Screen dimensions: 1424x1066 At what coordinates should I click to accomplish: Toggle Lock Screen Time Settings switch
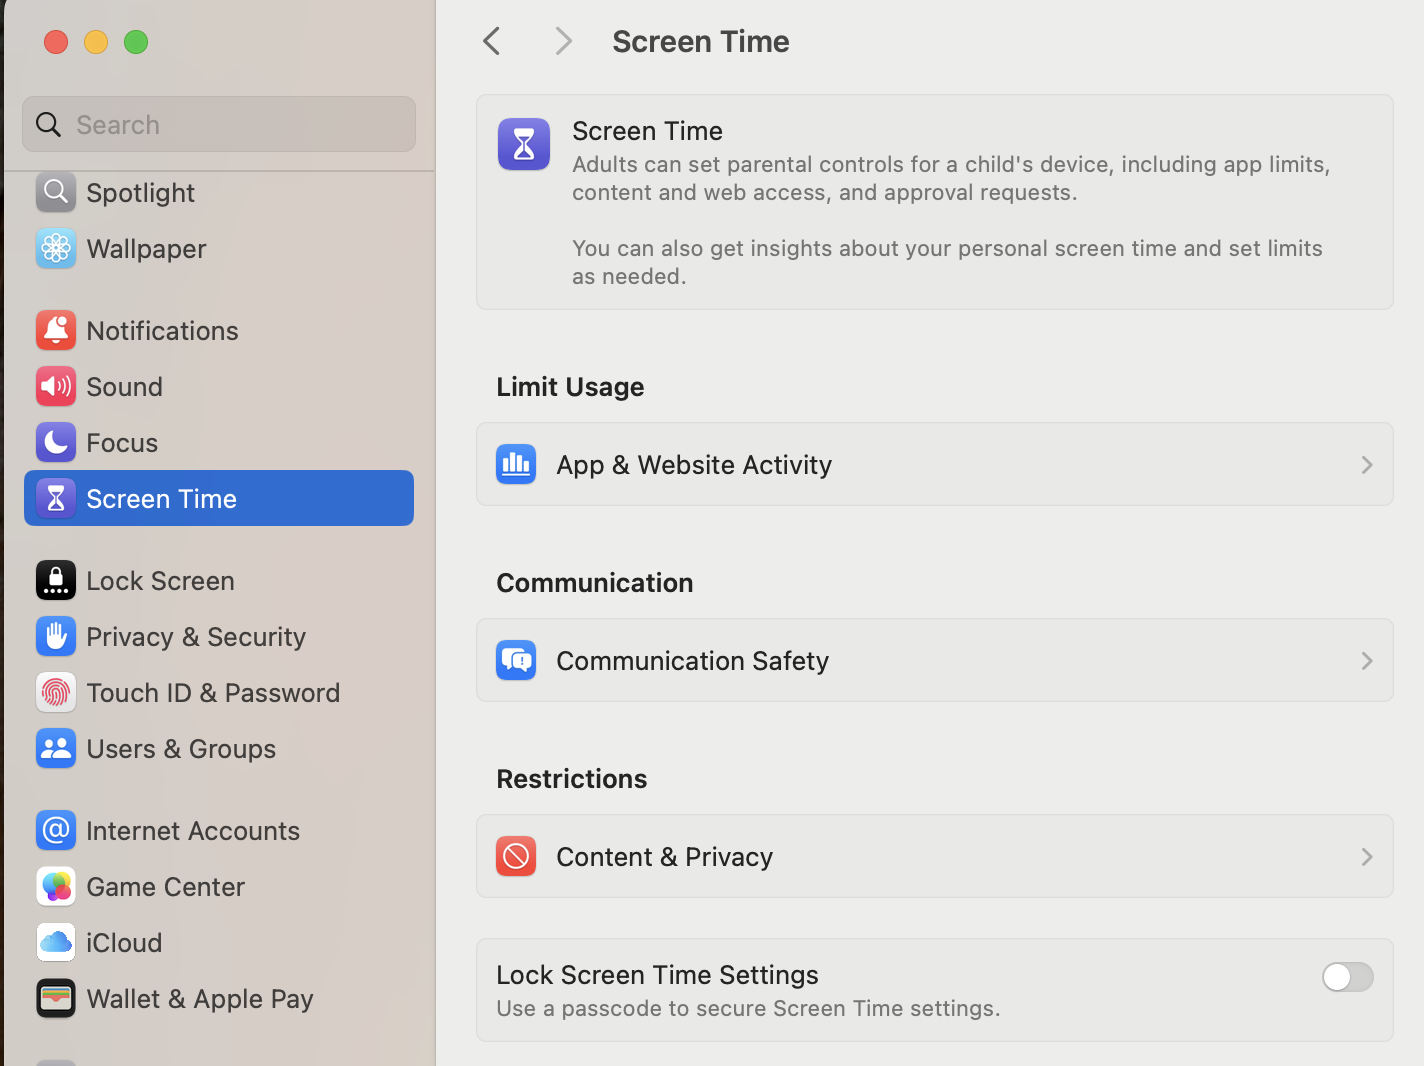pos(1347,977)
